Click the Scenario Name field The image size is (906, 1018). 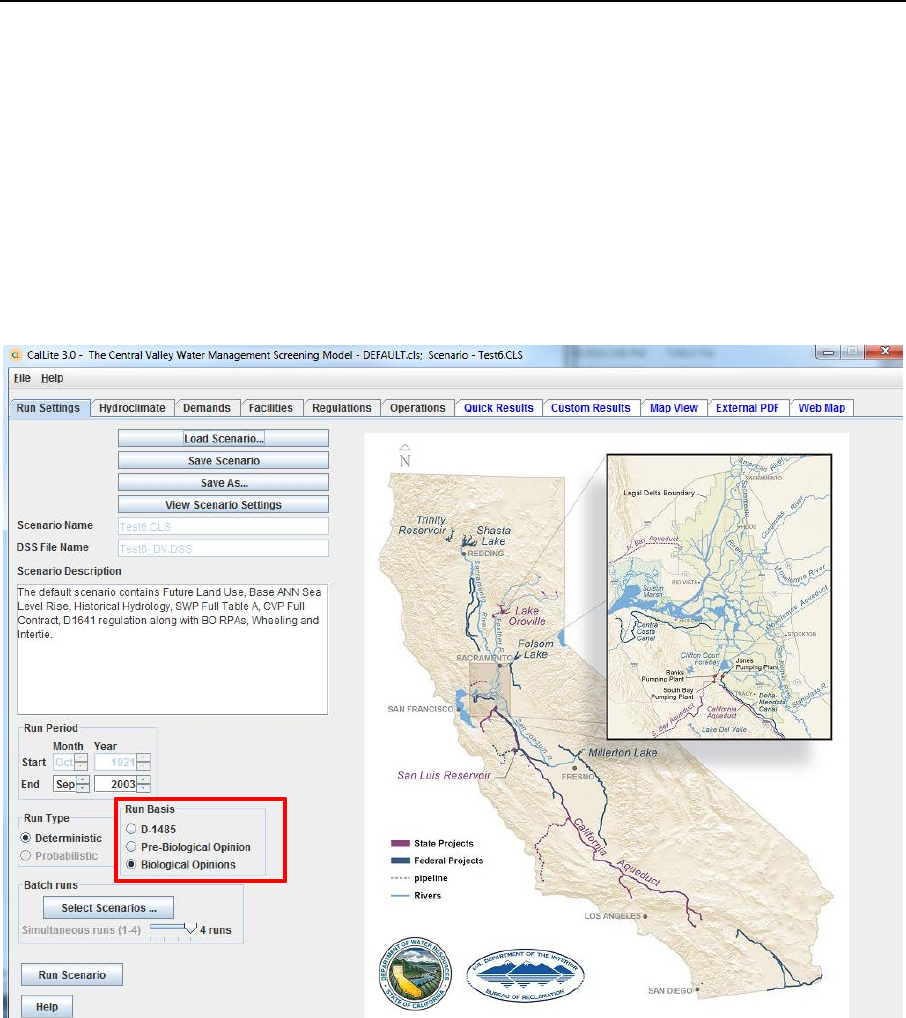coord(223,527)
